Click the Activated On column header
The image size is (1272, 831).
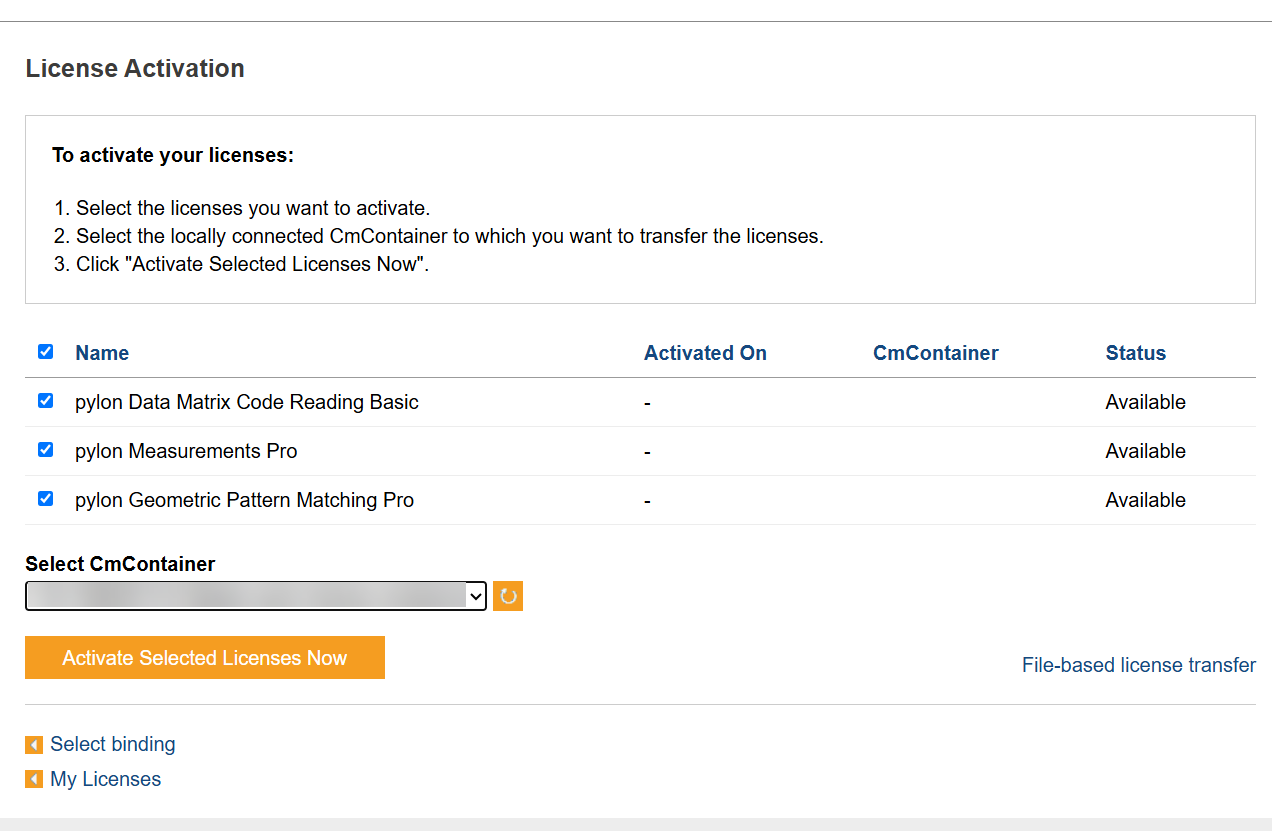coord(705,353)
